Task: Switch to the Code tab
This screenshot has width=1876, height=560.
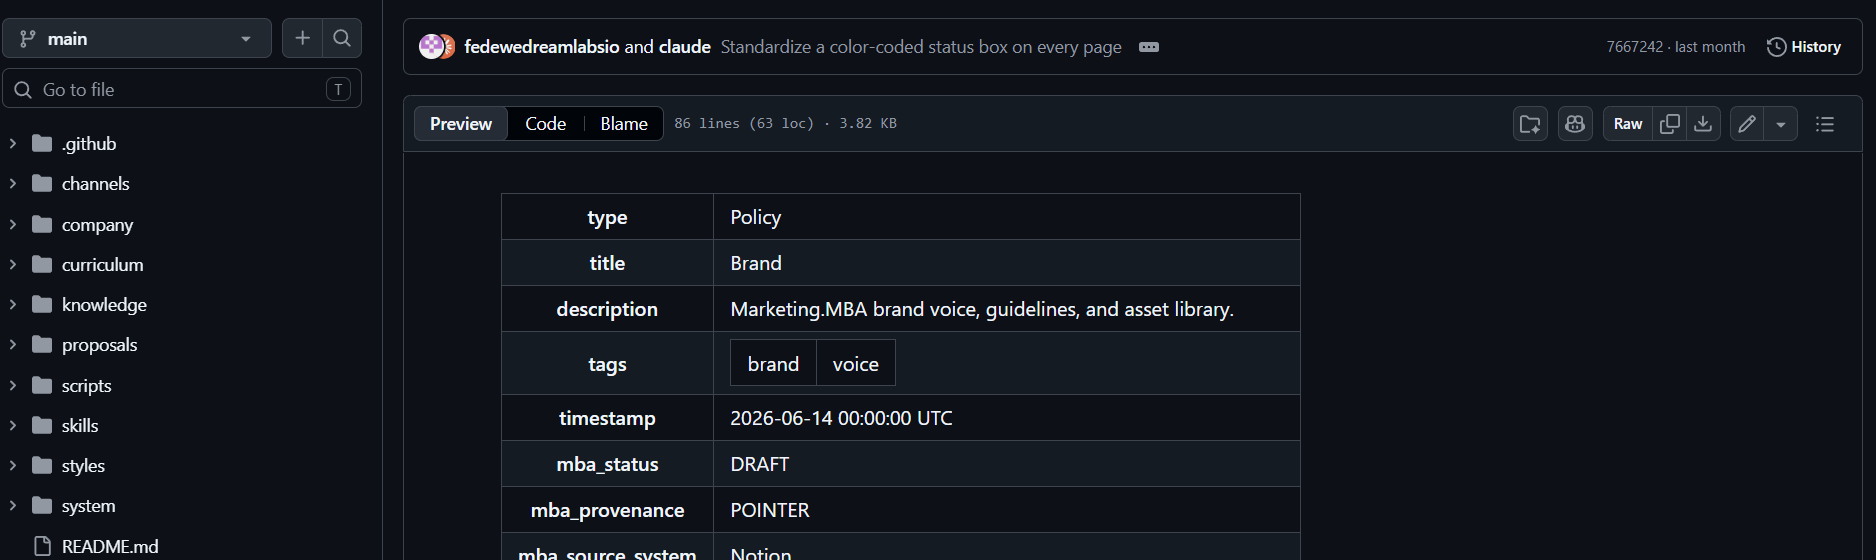Action: (x=546, y=124)
